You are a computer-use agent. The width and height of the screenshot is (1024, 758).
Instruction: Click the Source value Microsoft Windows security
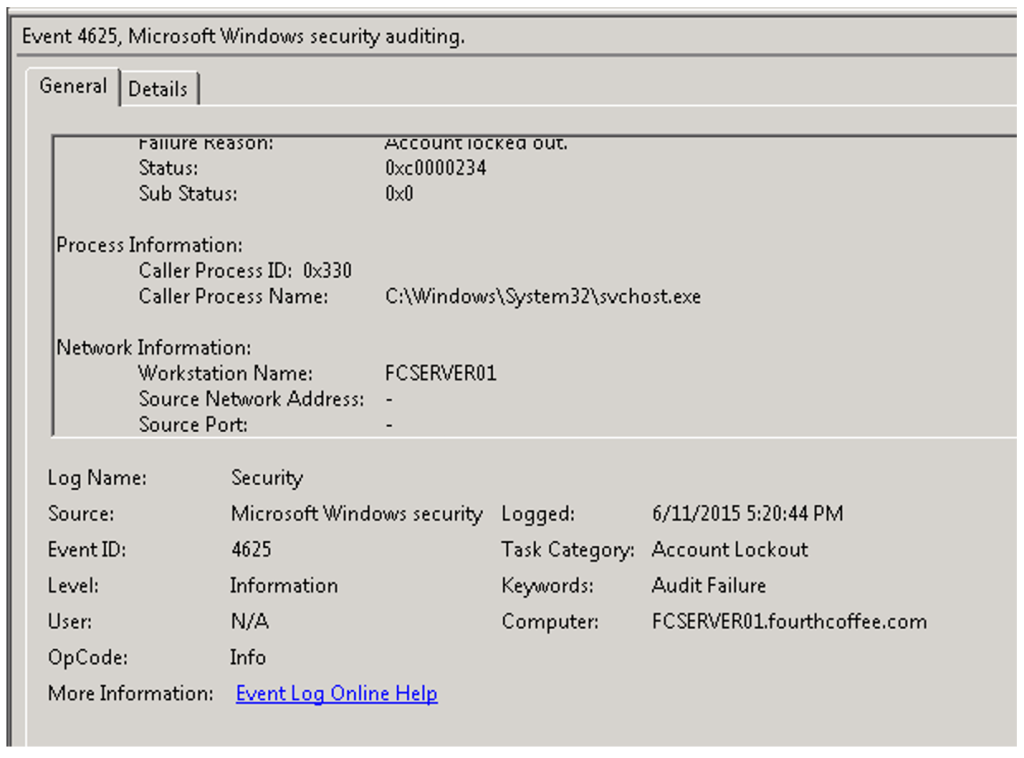[356, 514]
